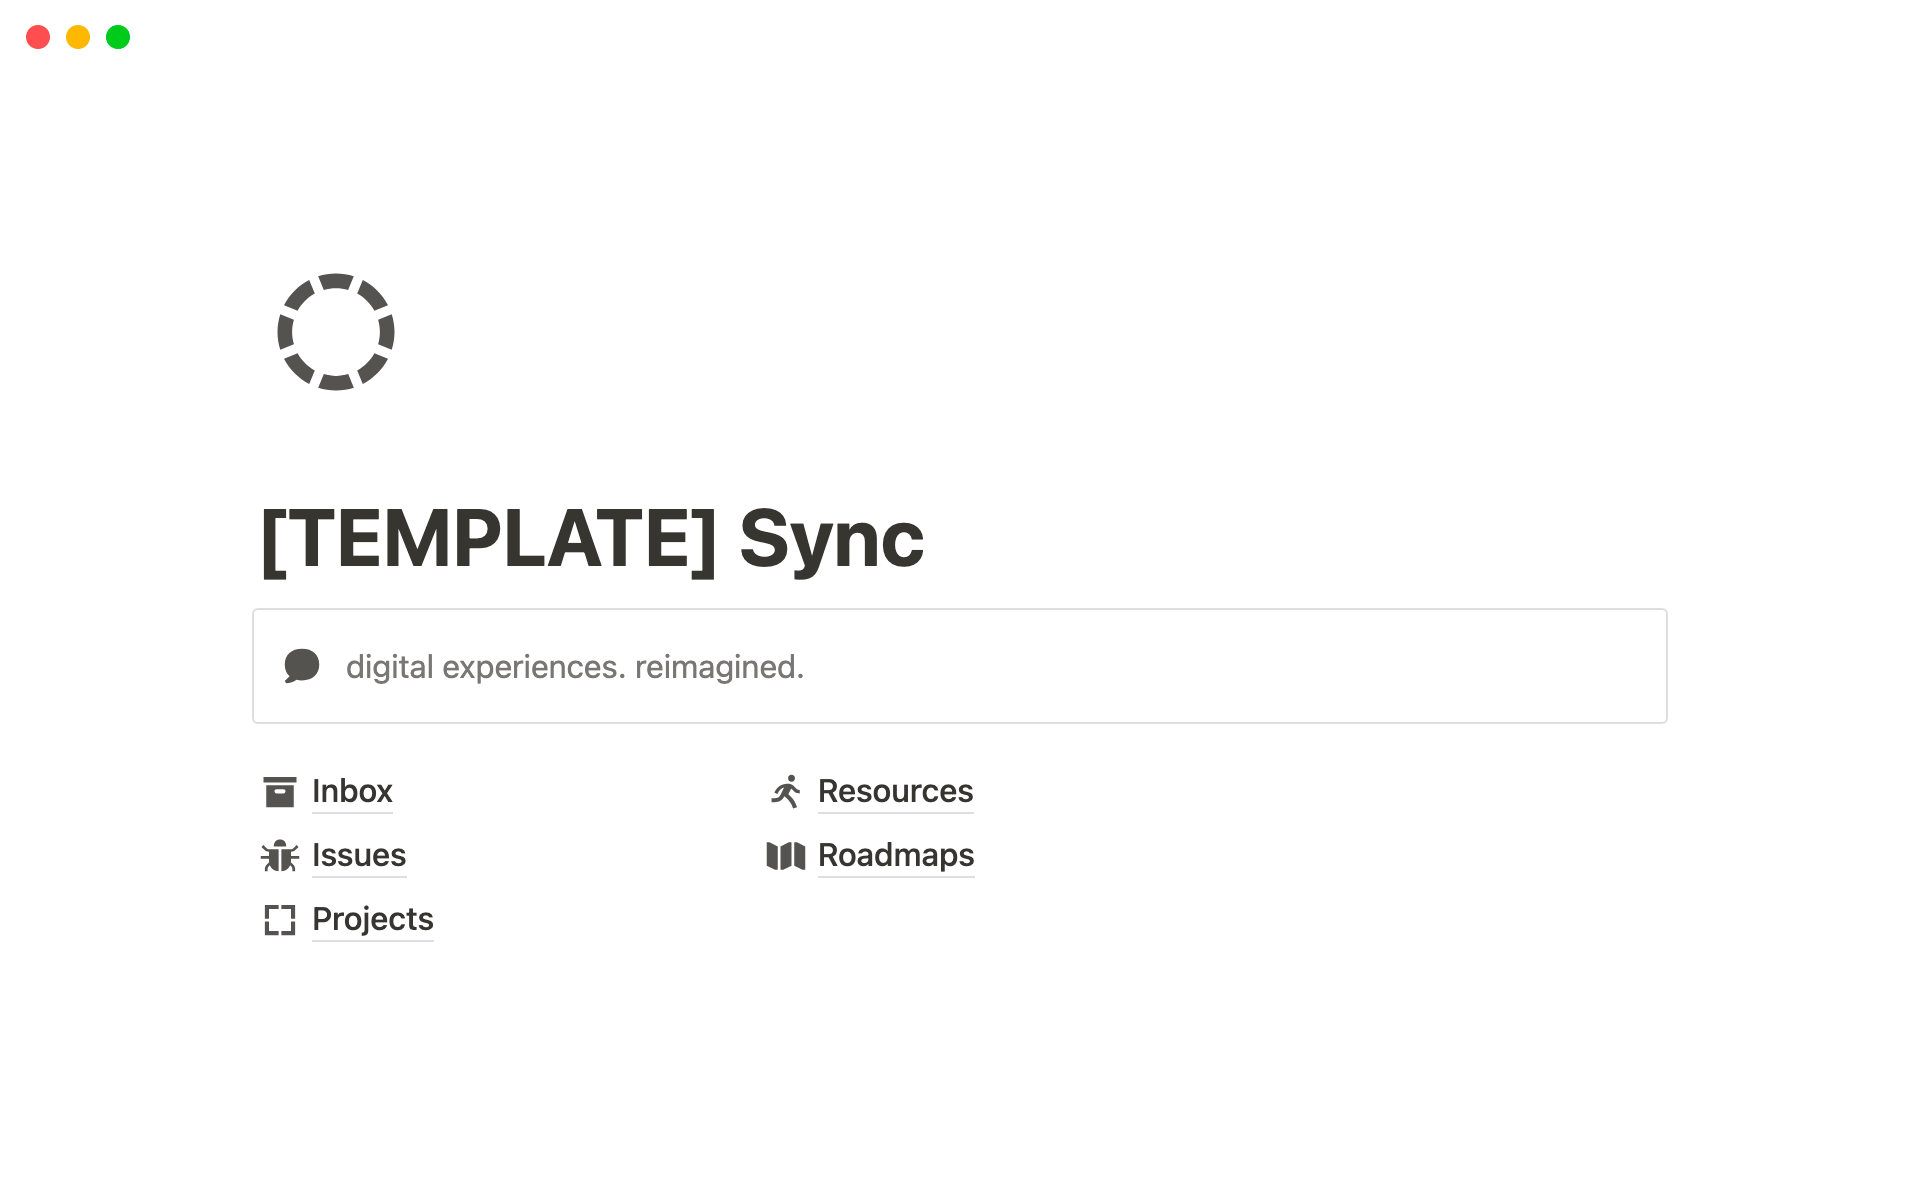The width and height of the screenshot is (1920, 1200).
Task: Open the Resources page link
Action: tap(895, 791)
